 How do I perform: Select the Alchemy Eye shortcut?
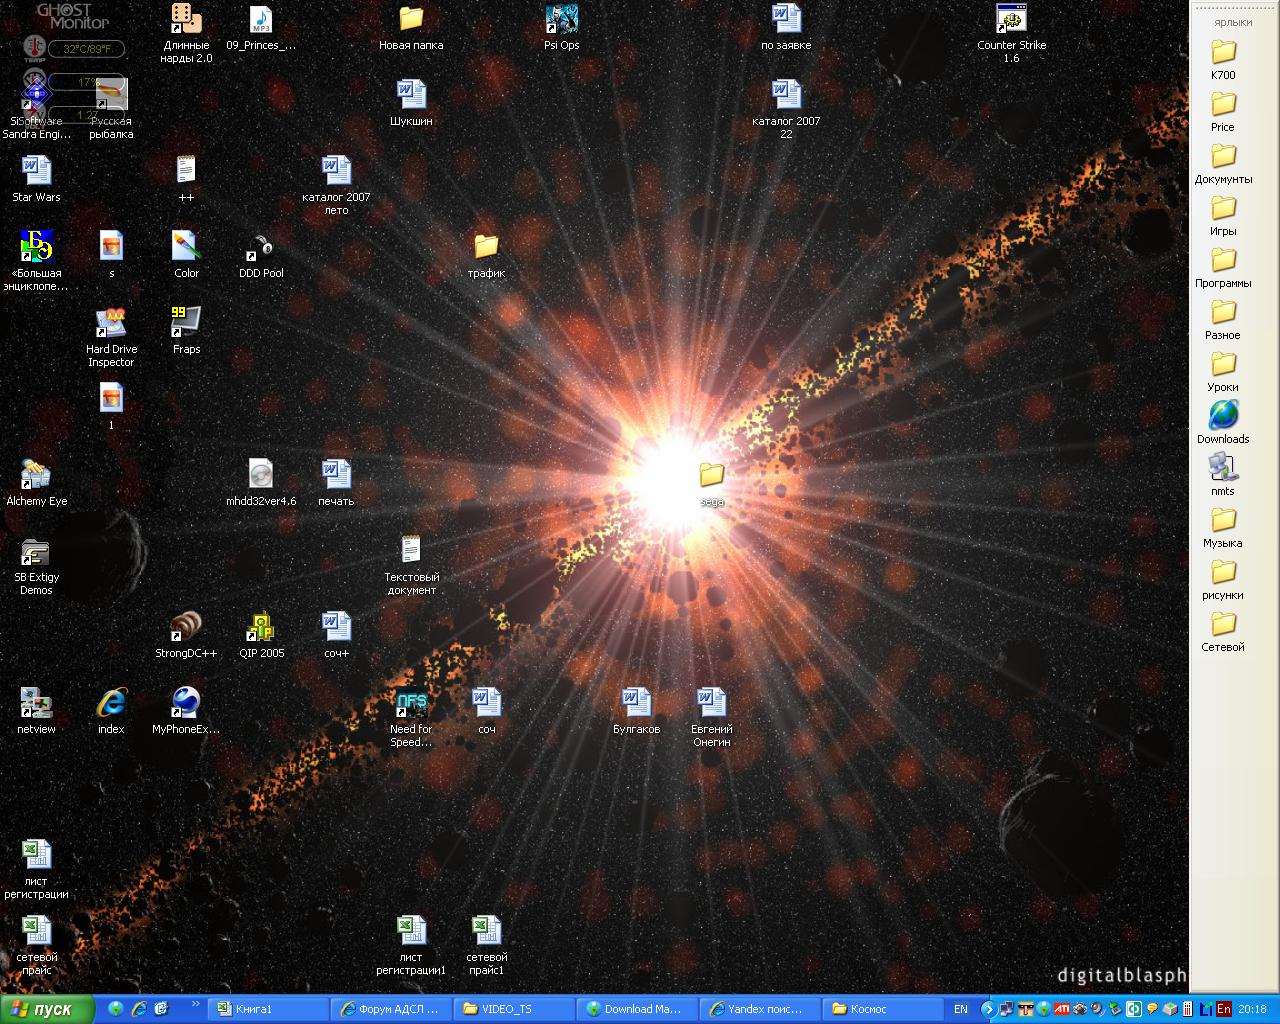pyautogui.click(x=36, y=476)
